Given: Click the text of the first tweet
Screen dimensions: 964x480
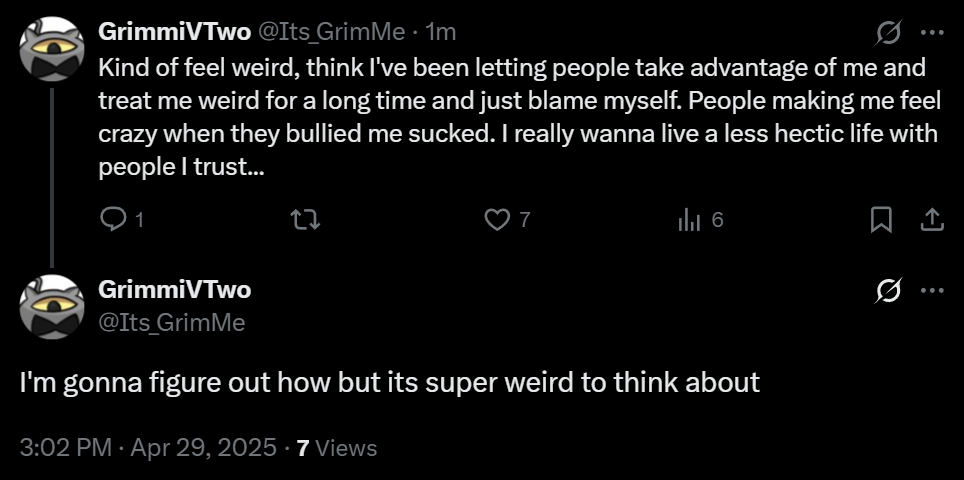Looking at the screenshot, I should pyautogui.click(x=510, y=119).
